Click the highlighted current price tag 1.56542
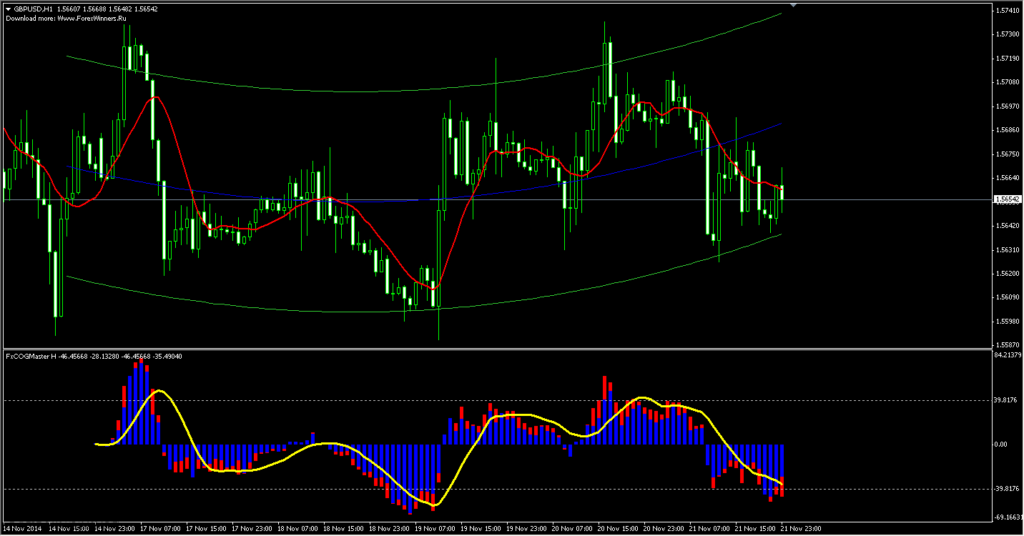Image resolution: width=1024 pixels, height=536 pixels. click(x=1007, y=200)
